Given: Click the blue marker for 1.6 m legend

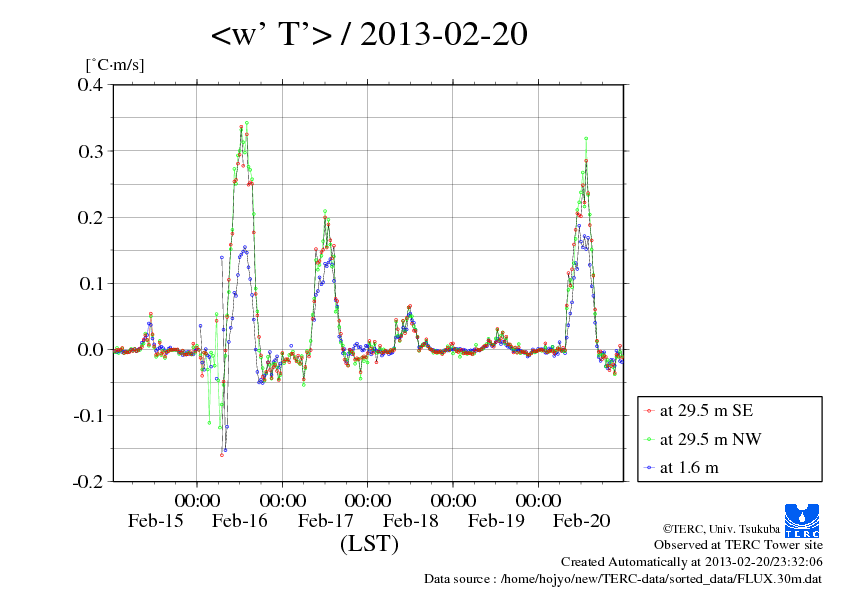Looking at the screenshot, I should click(649, 468).
